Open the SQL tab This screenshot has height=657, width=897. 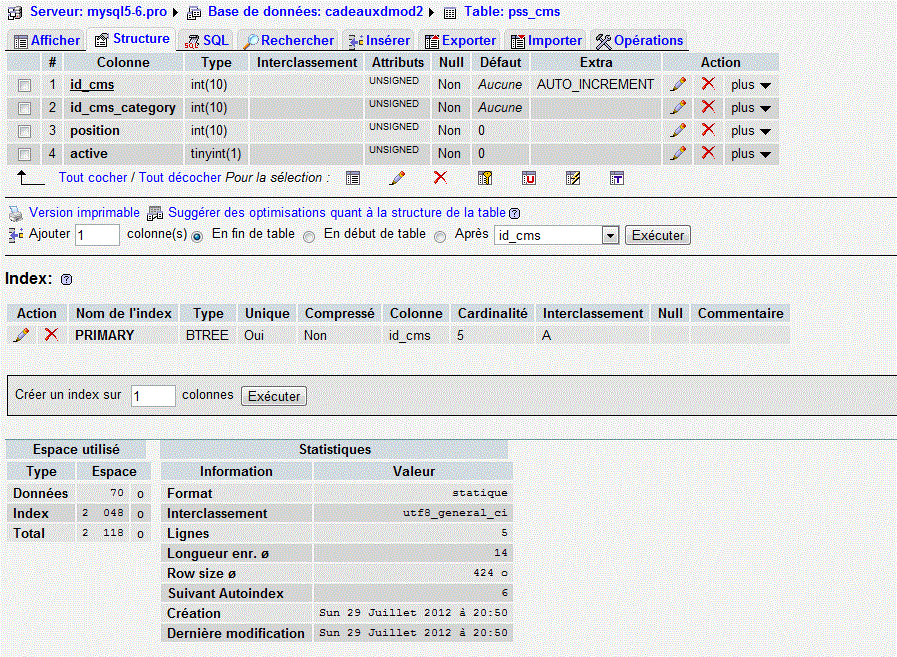pyautogui.click(x=207, y=41)
